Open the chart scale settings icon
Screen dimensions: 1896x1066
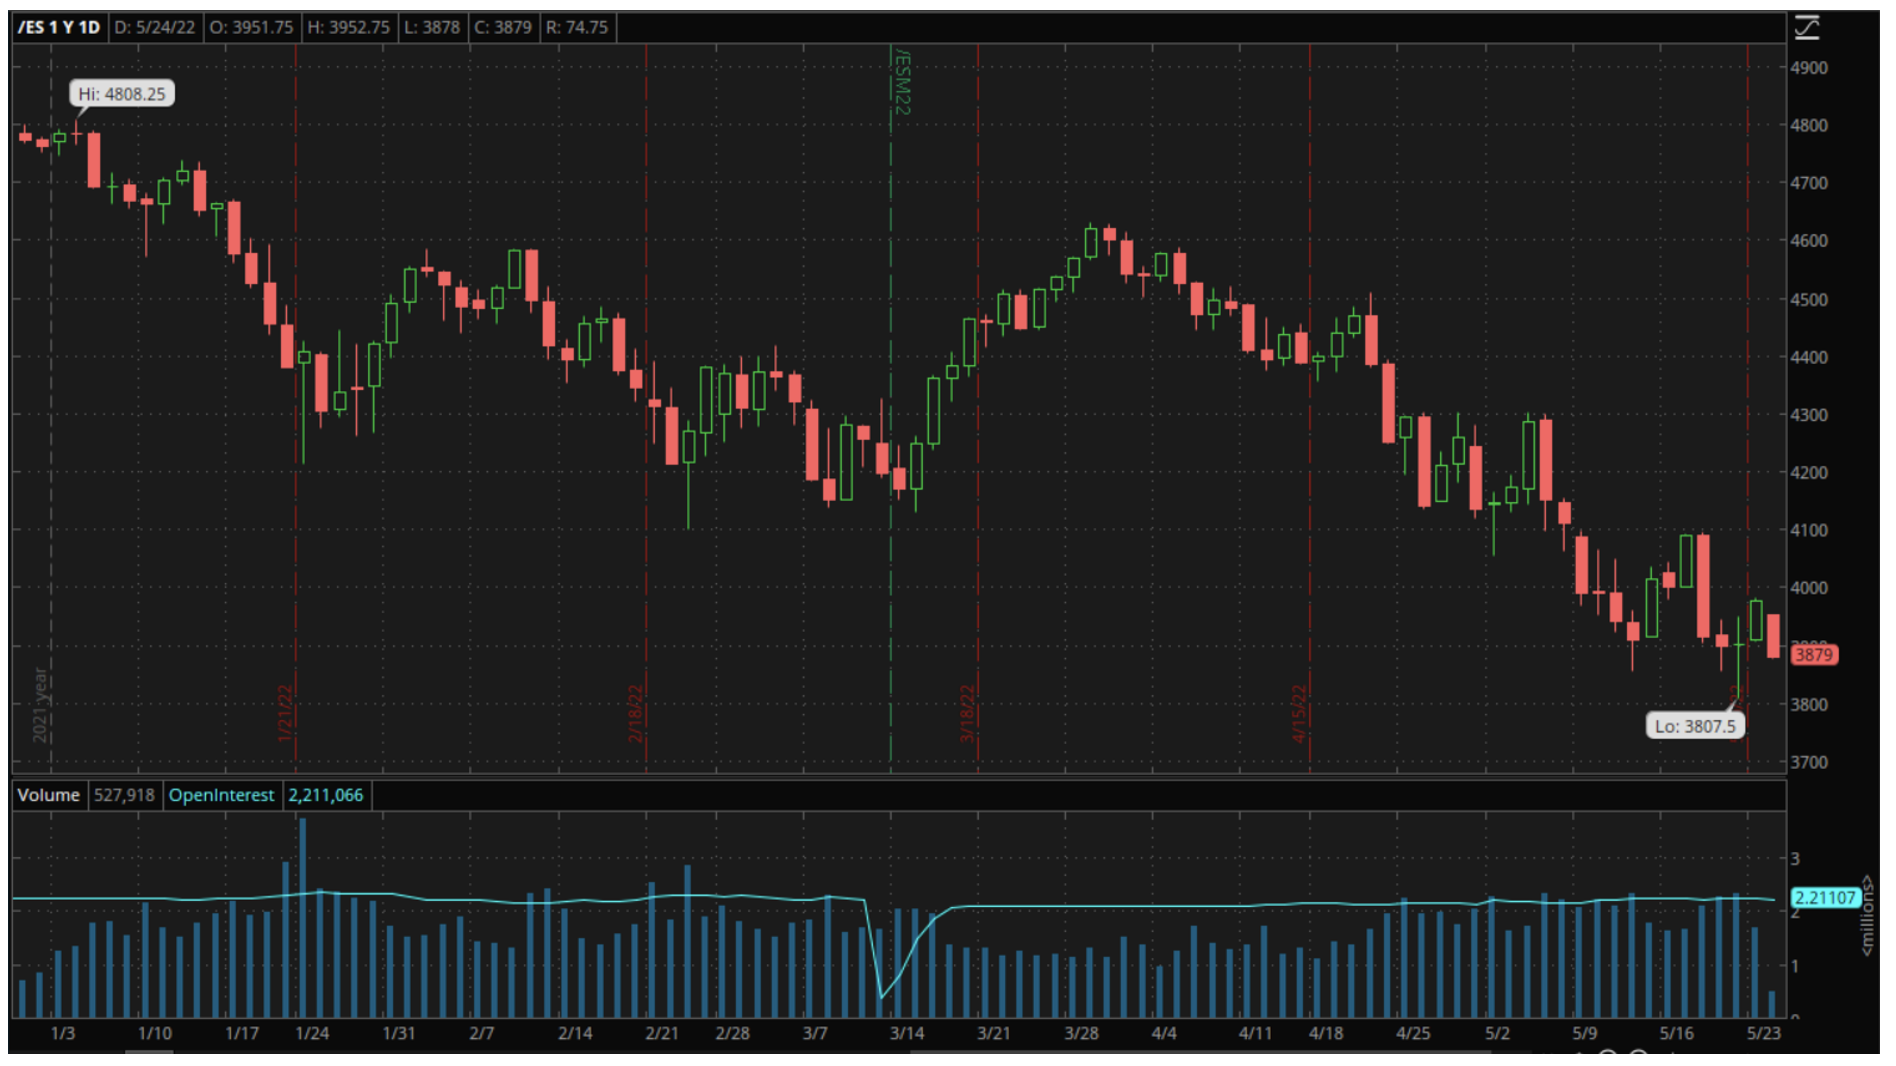click(1807, 27)
